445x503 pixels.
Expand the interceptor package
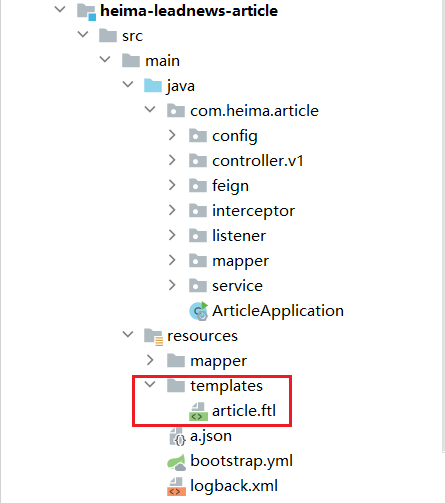[172, 210]
